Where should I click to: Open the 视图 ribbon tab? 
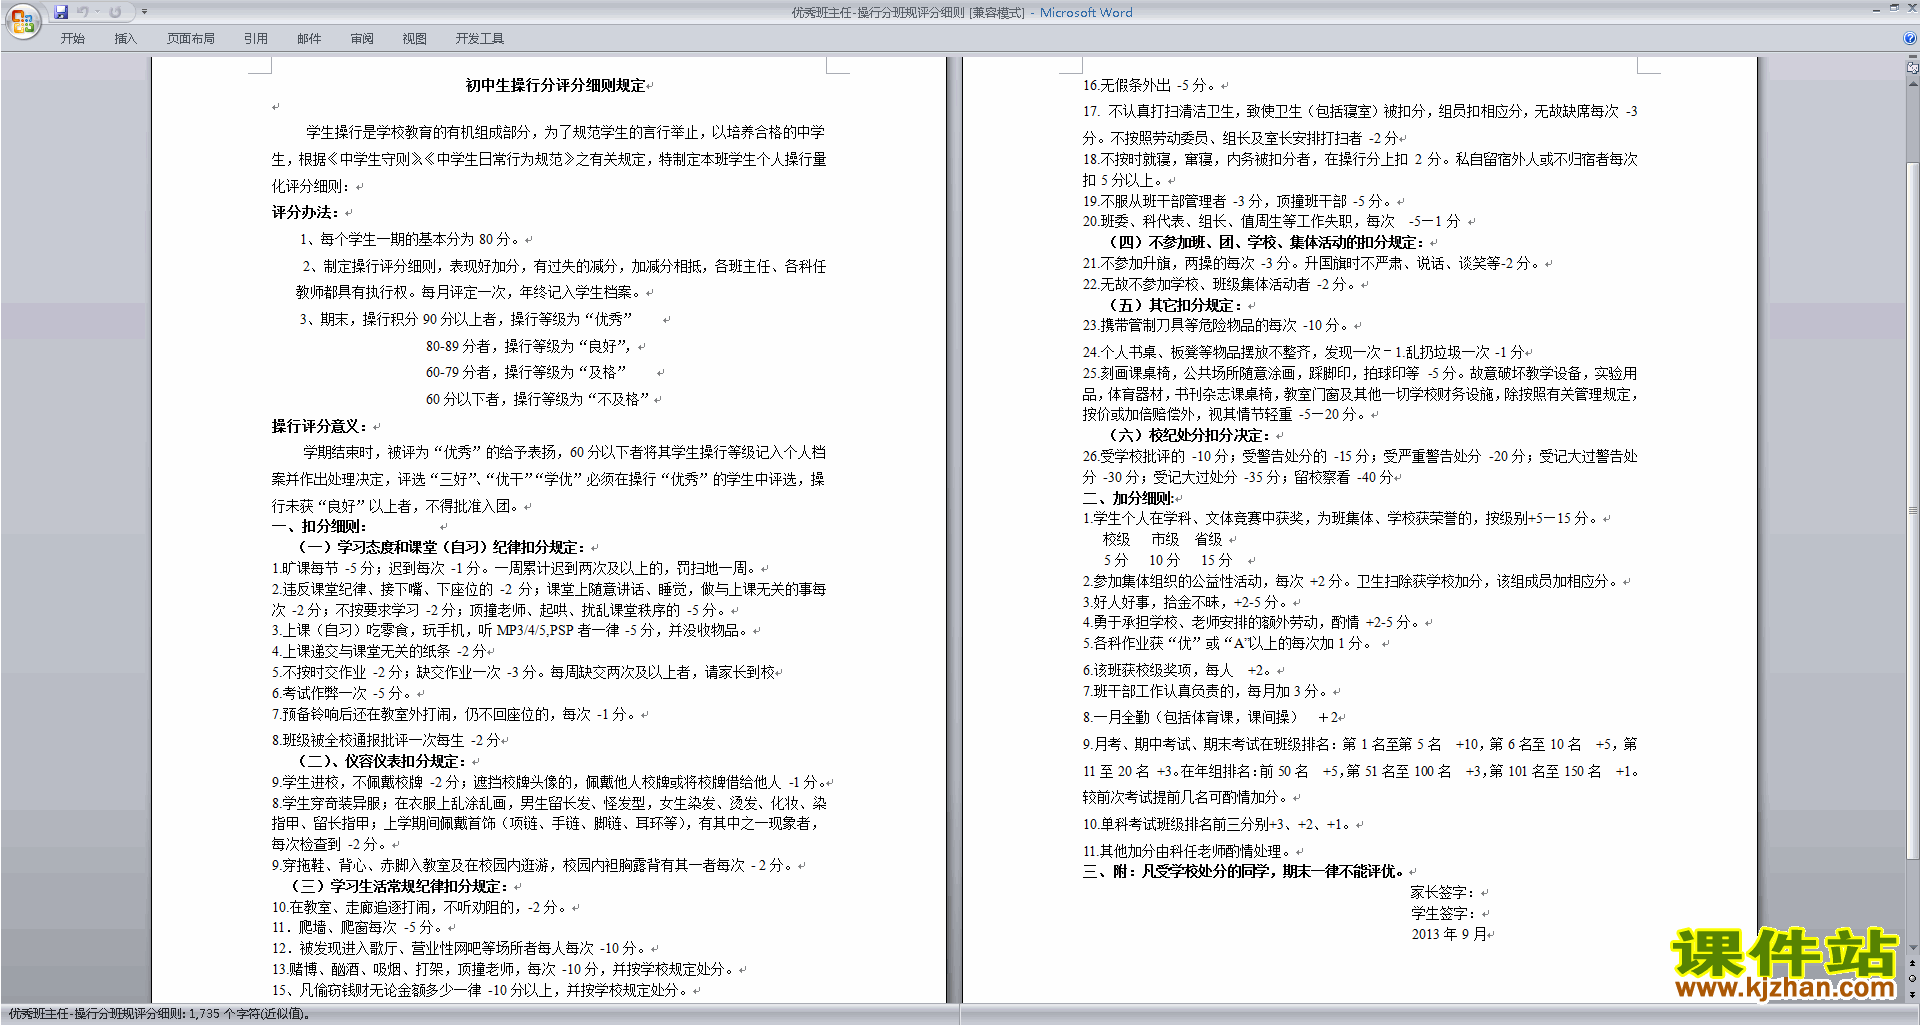click(x=415, y=39)
